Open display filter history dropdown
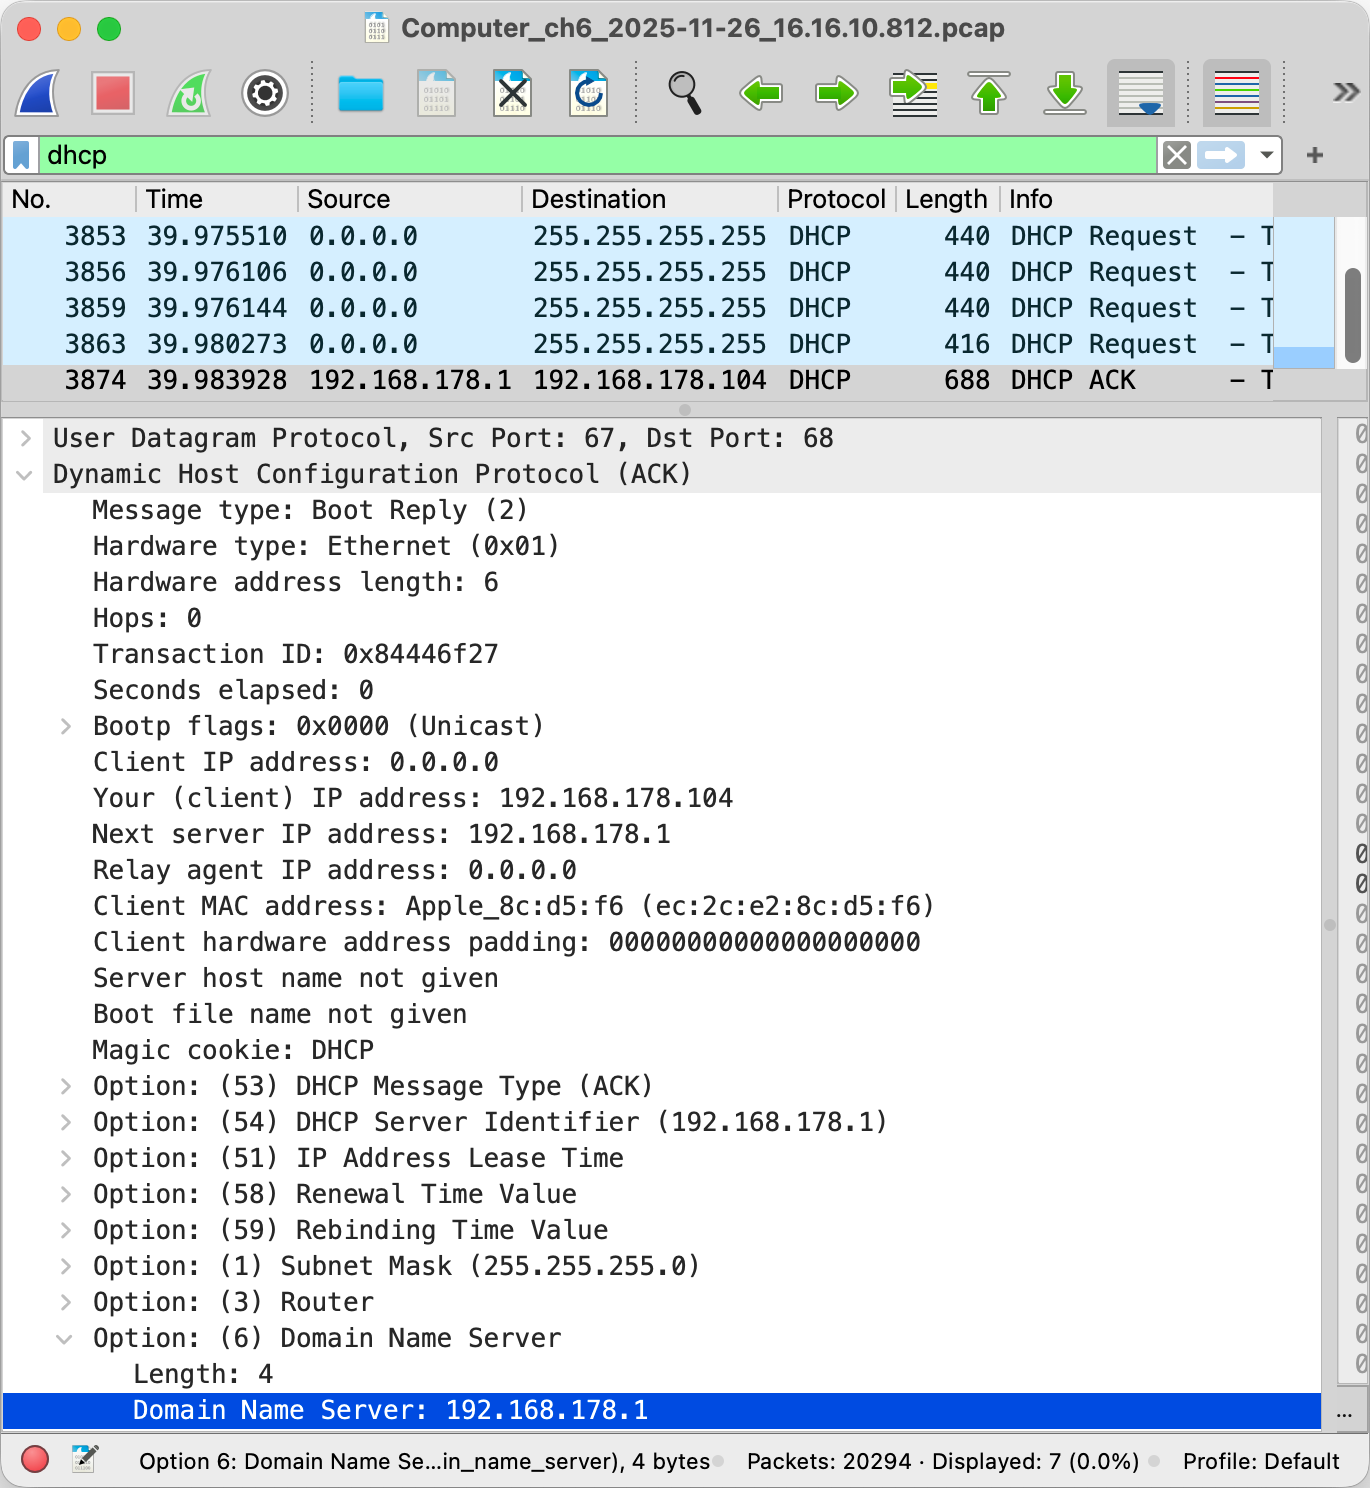 1266,155
